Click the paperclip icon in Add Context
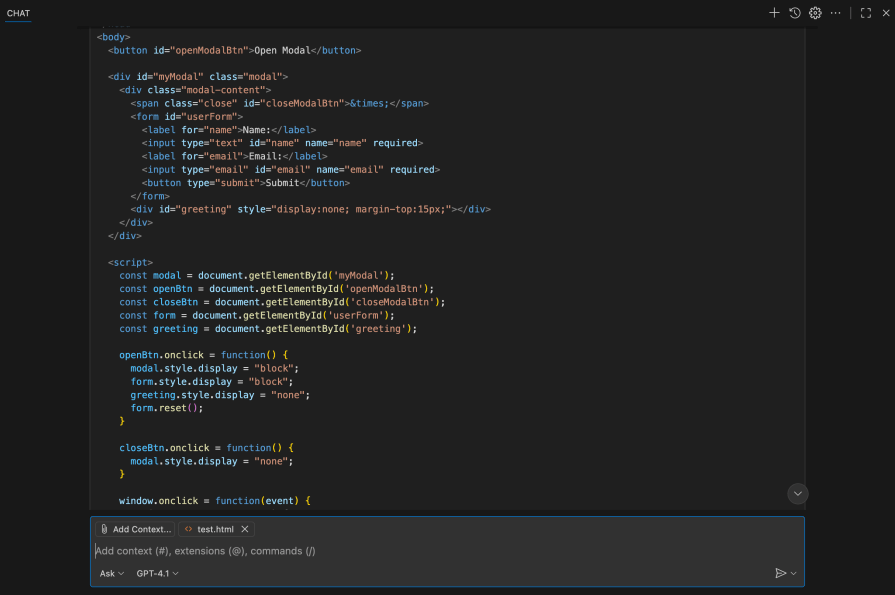Image resolution: width=895 pixels, height=595 pixels. [104, 529]
